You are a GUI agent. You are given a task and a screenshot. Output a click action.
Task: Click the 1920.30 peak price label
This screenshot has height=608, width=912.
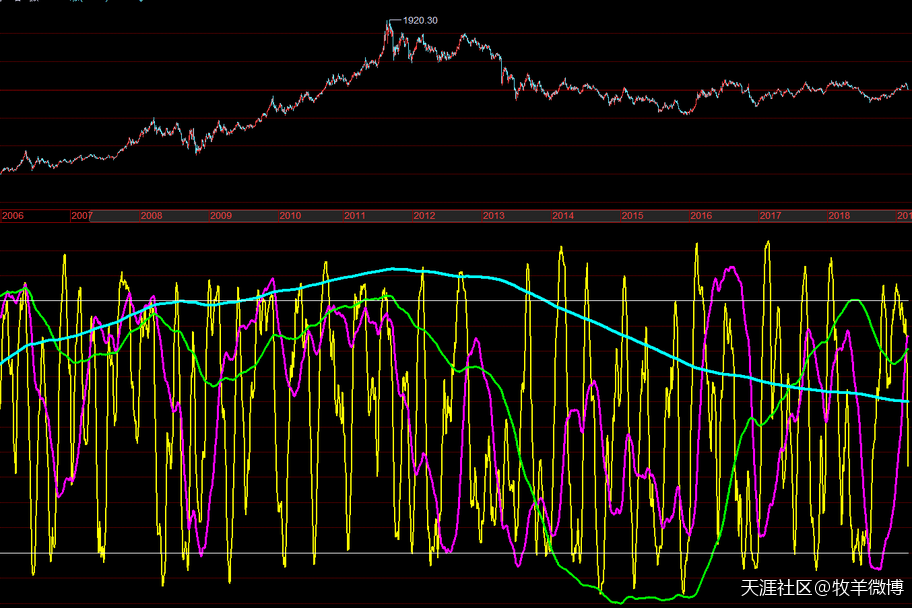[x=421, y=19]
